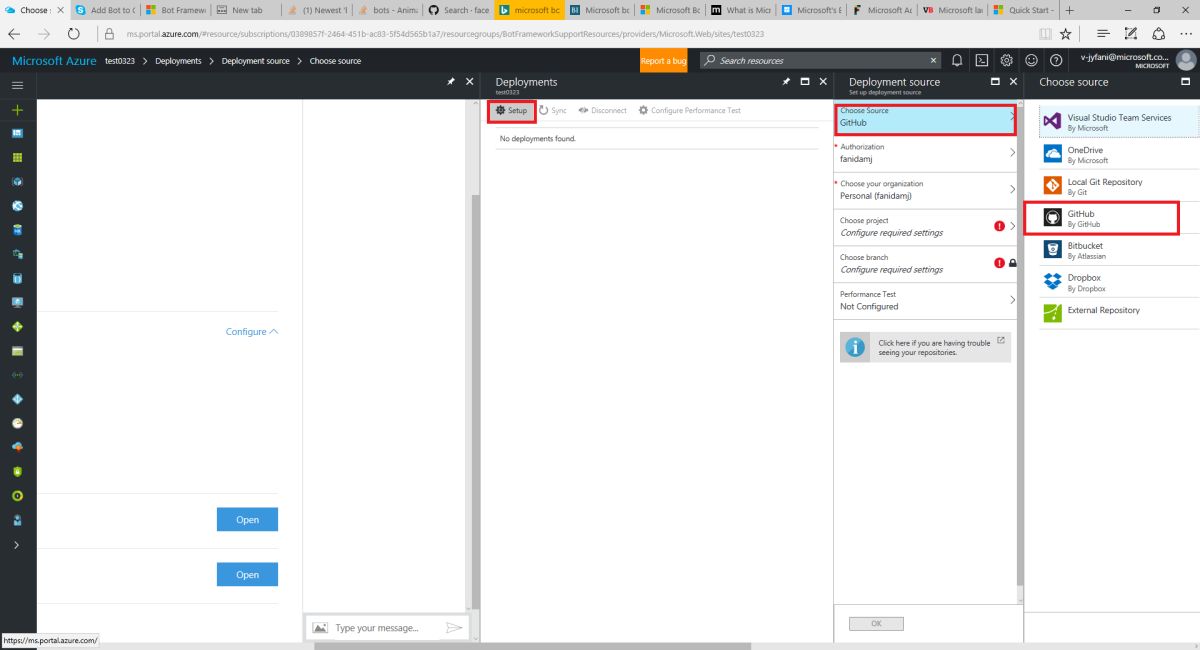Screen dimensions: 1200x650
Task: Open Choose project required settings row
Action: [926, 227]
